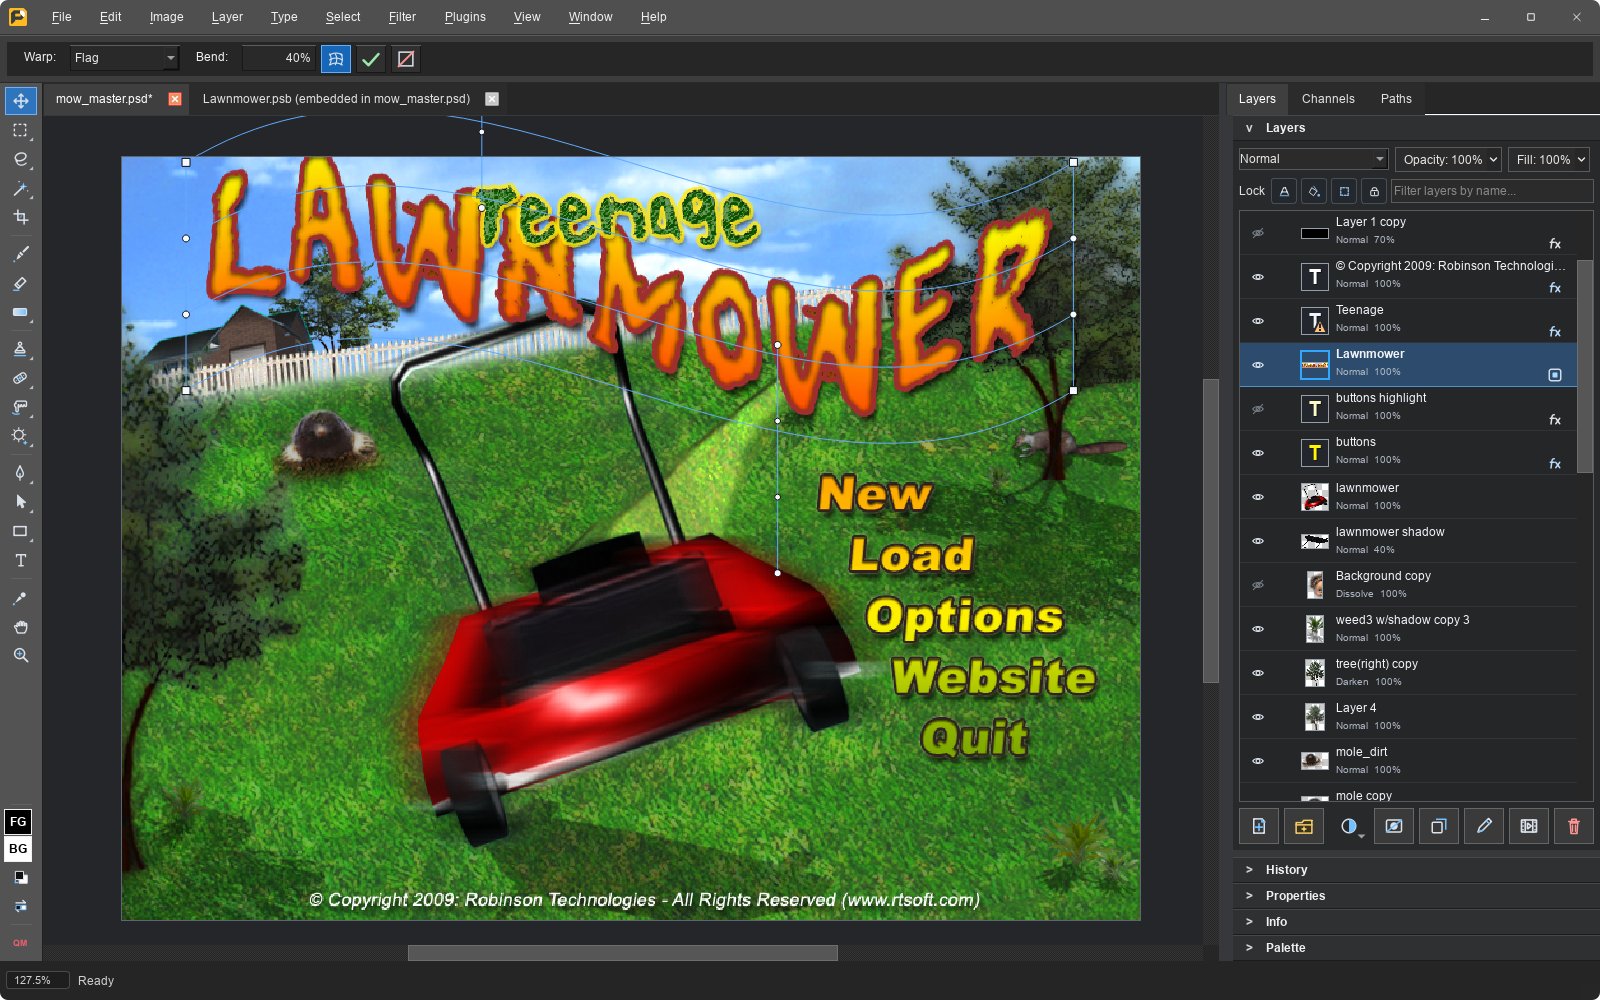Click the FG foreground color swatch
This screenshot has width=1600, height=1000.
pyautogui.click(x=18, y=822)
